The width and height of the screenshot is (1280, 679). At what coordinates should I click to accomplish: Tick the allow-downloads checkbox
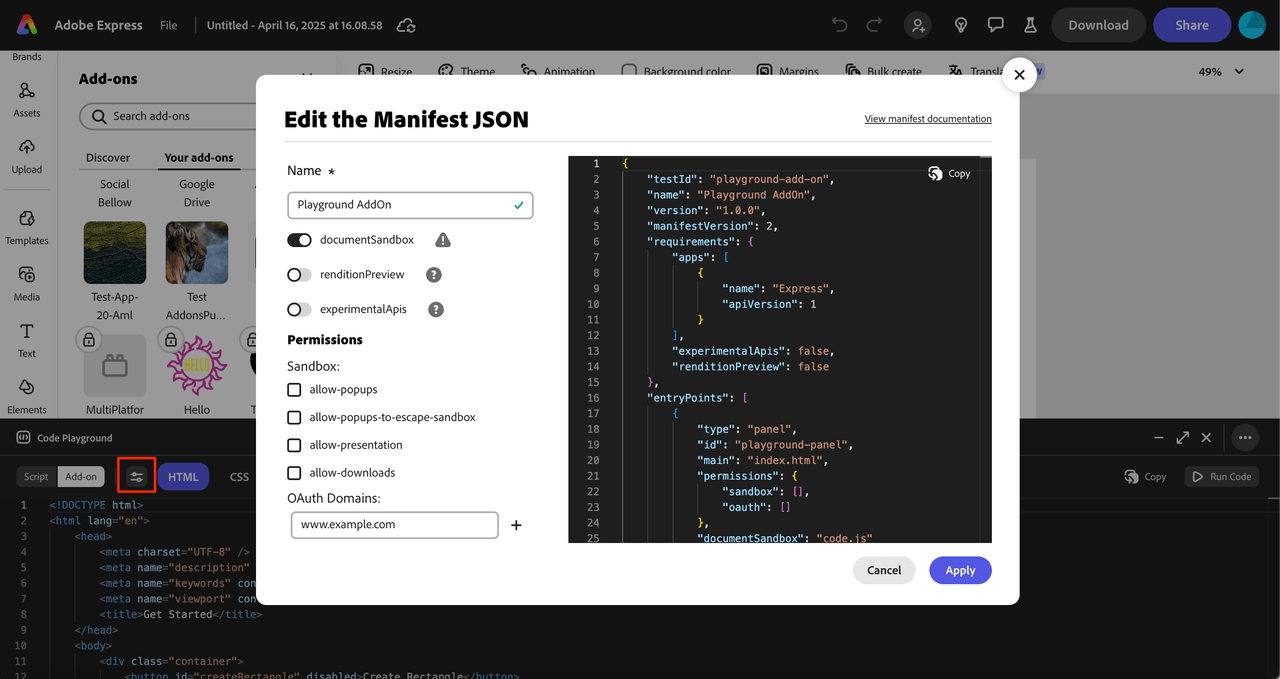(294, 473)
